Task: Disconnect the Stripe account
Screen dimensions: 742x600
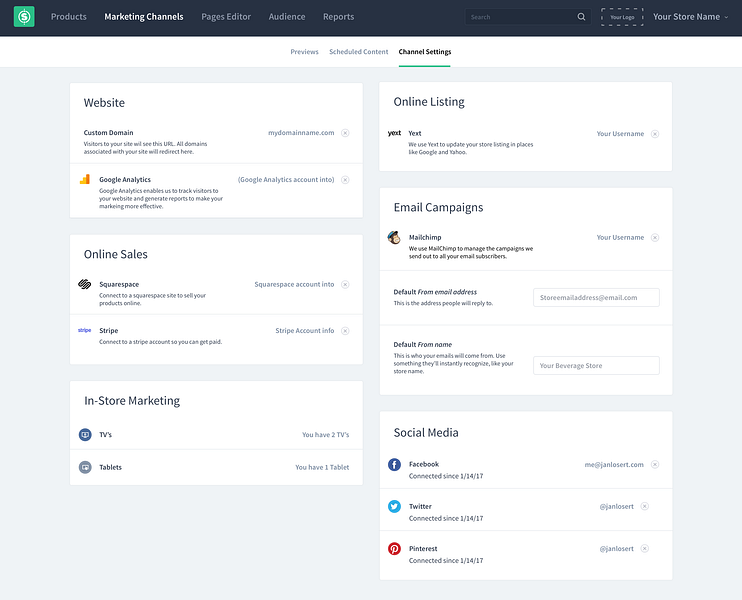Action: coord(345,331)
